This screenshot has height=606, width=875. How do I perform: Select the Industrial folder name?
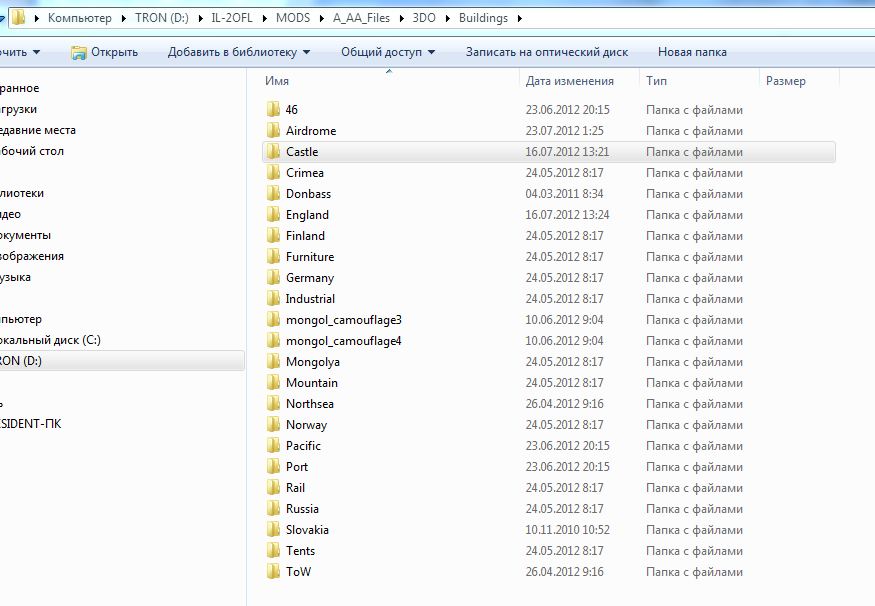point(310,299)
